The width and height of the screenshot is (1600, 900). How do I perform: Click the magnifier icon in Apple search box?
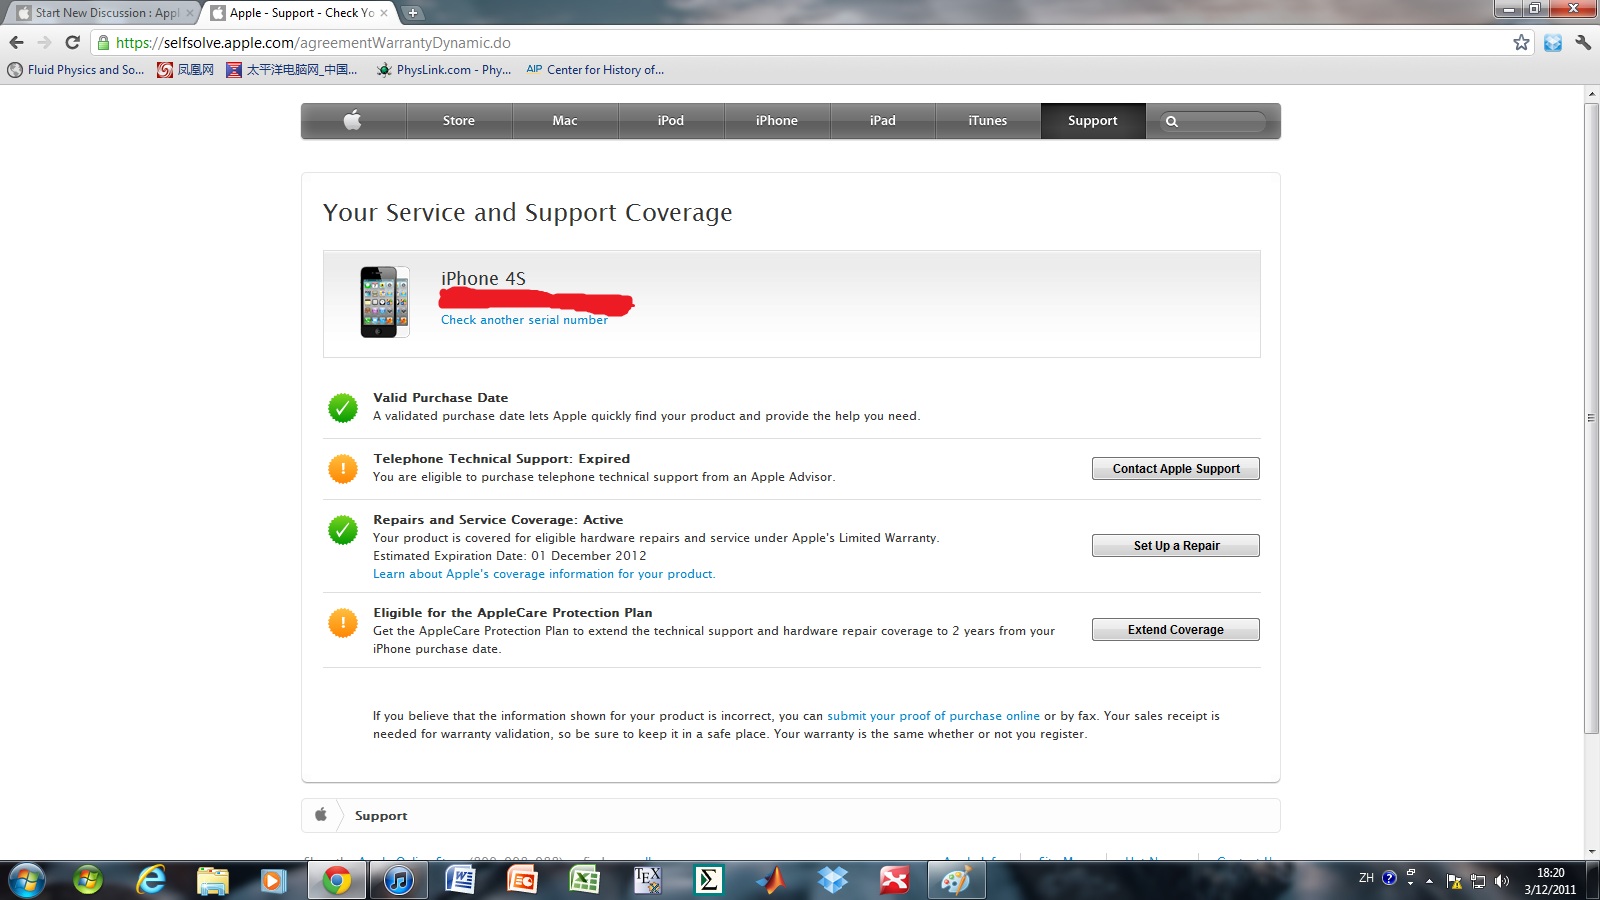tap(1172, 122)
